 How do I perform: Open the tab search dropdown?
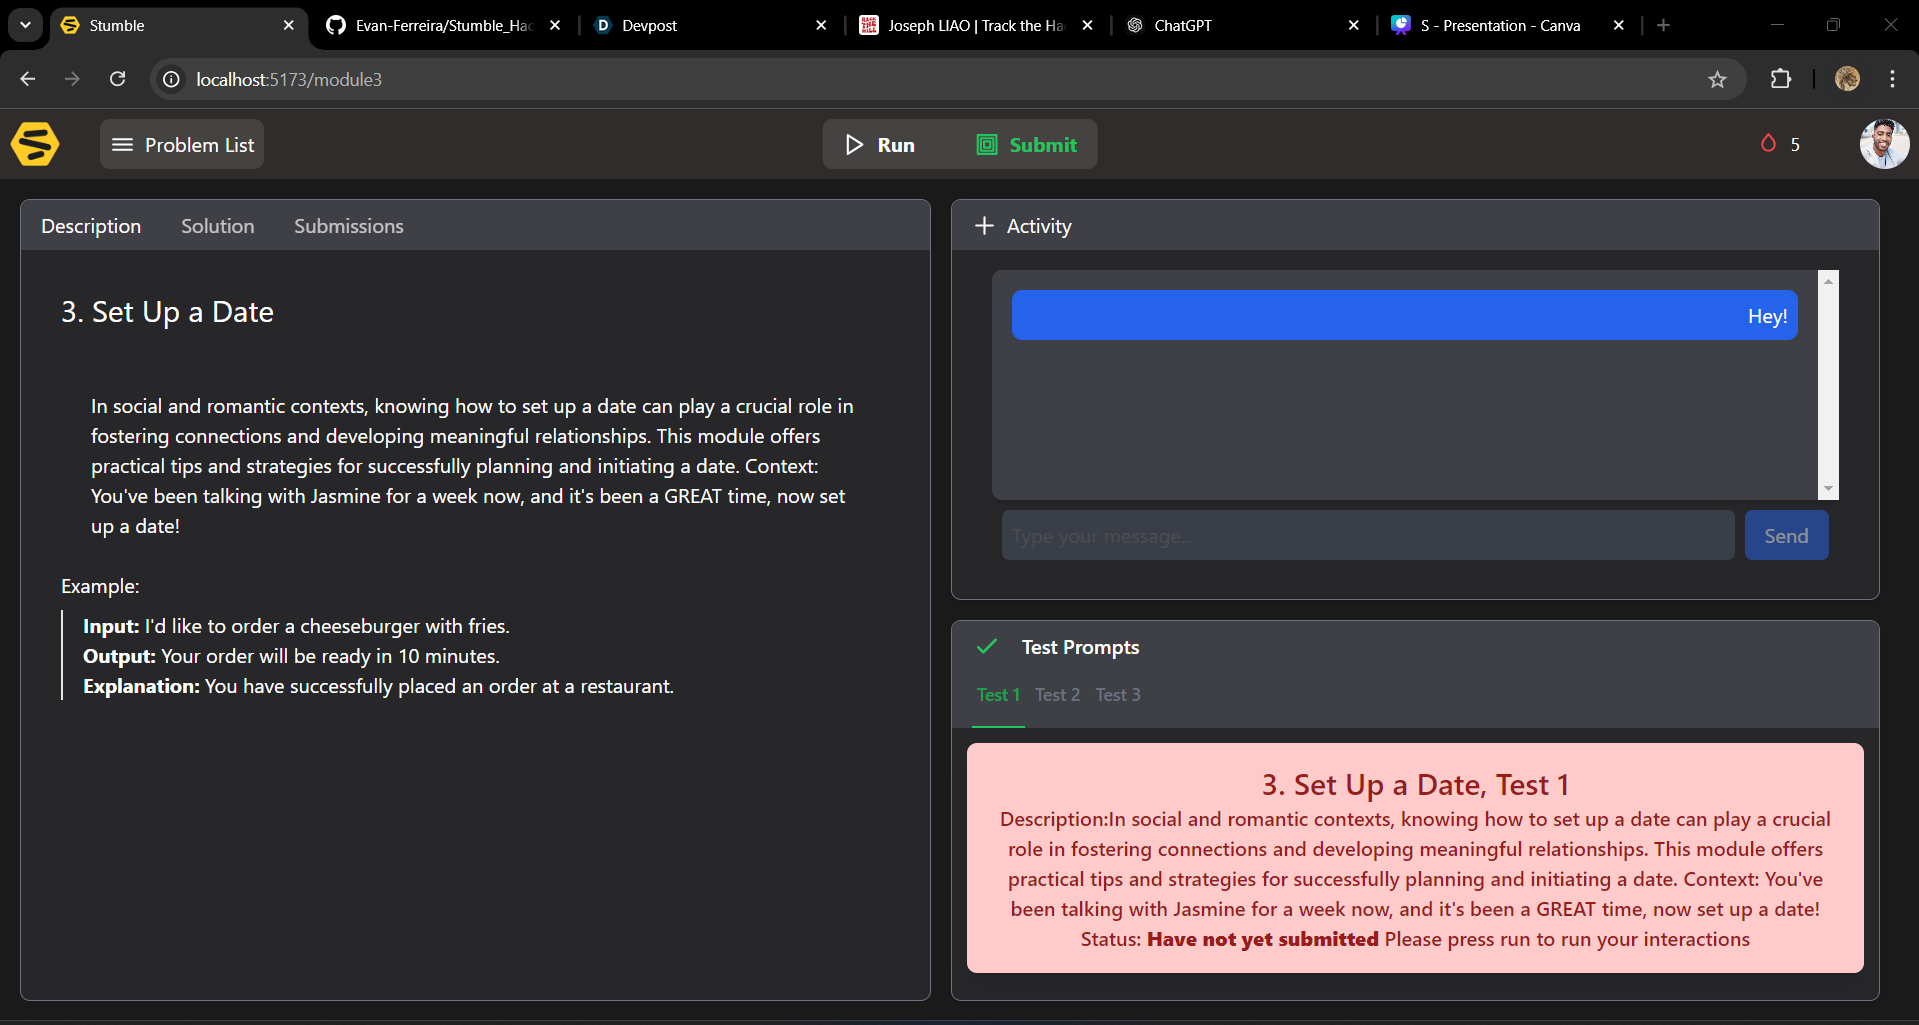pyautogui.click(x=25, y=25)
